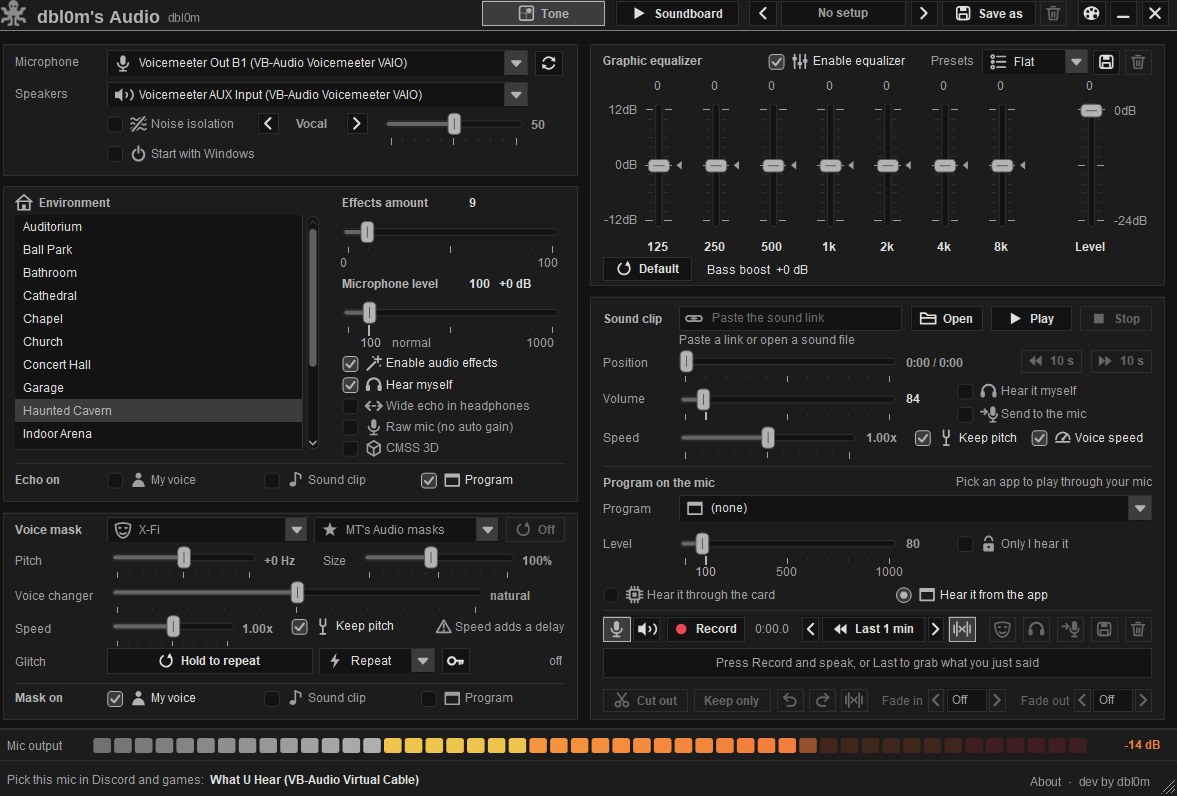Click the waveform trim icon beside Last 1 min
Image resolution: width=1177 pixels, height=796 pixels.
point(962,629)
